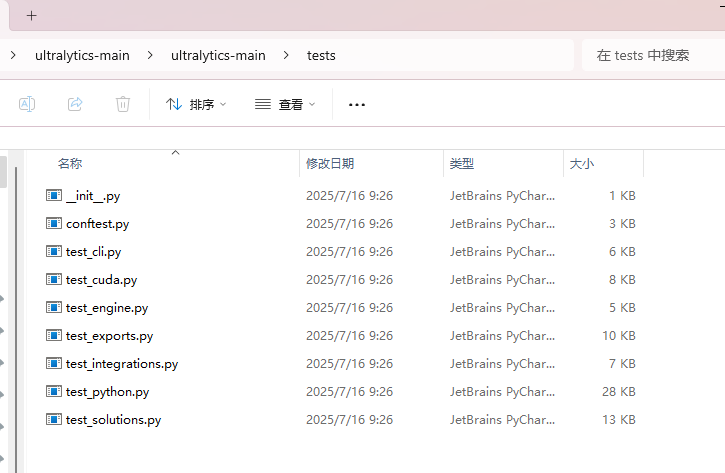Click the 10 KB size cell
This screenshot has height=473, width=725.
coord(619,336)
